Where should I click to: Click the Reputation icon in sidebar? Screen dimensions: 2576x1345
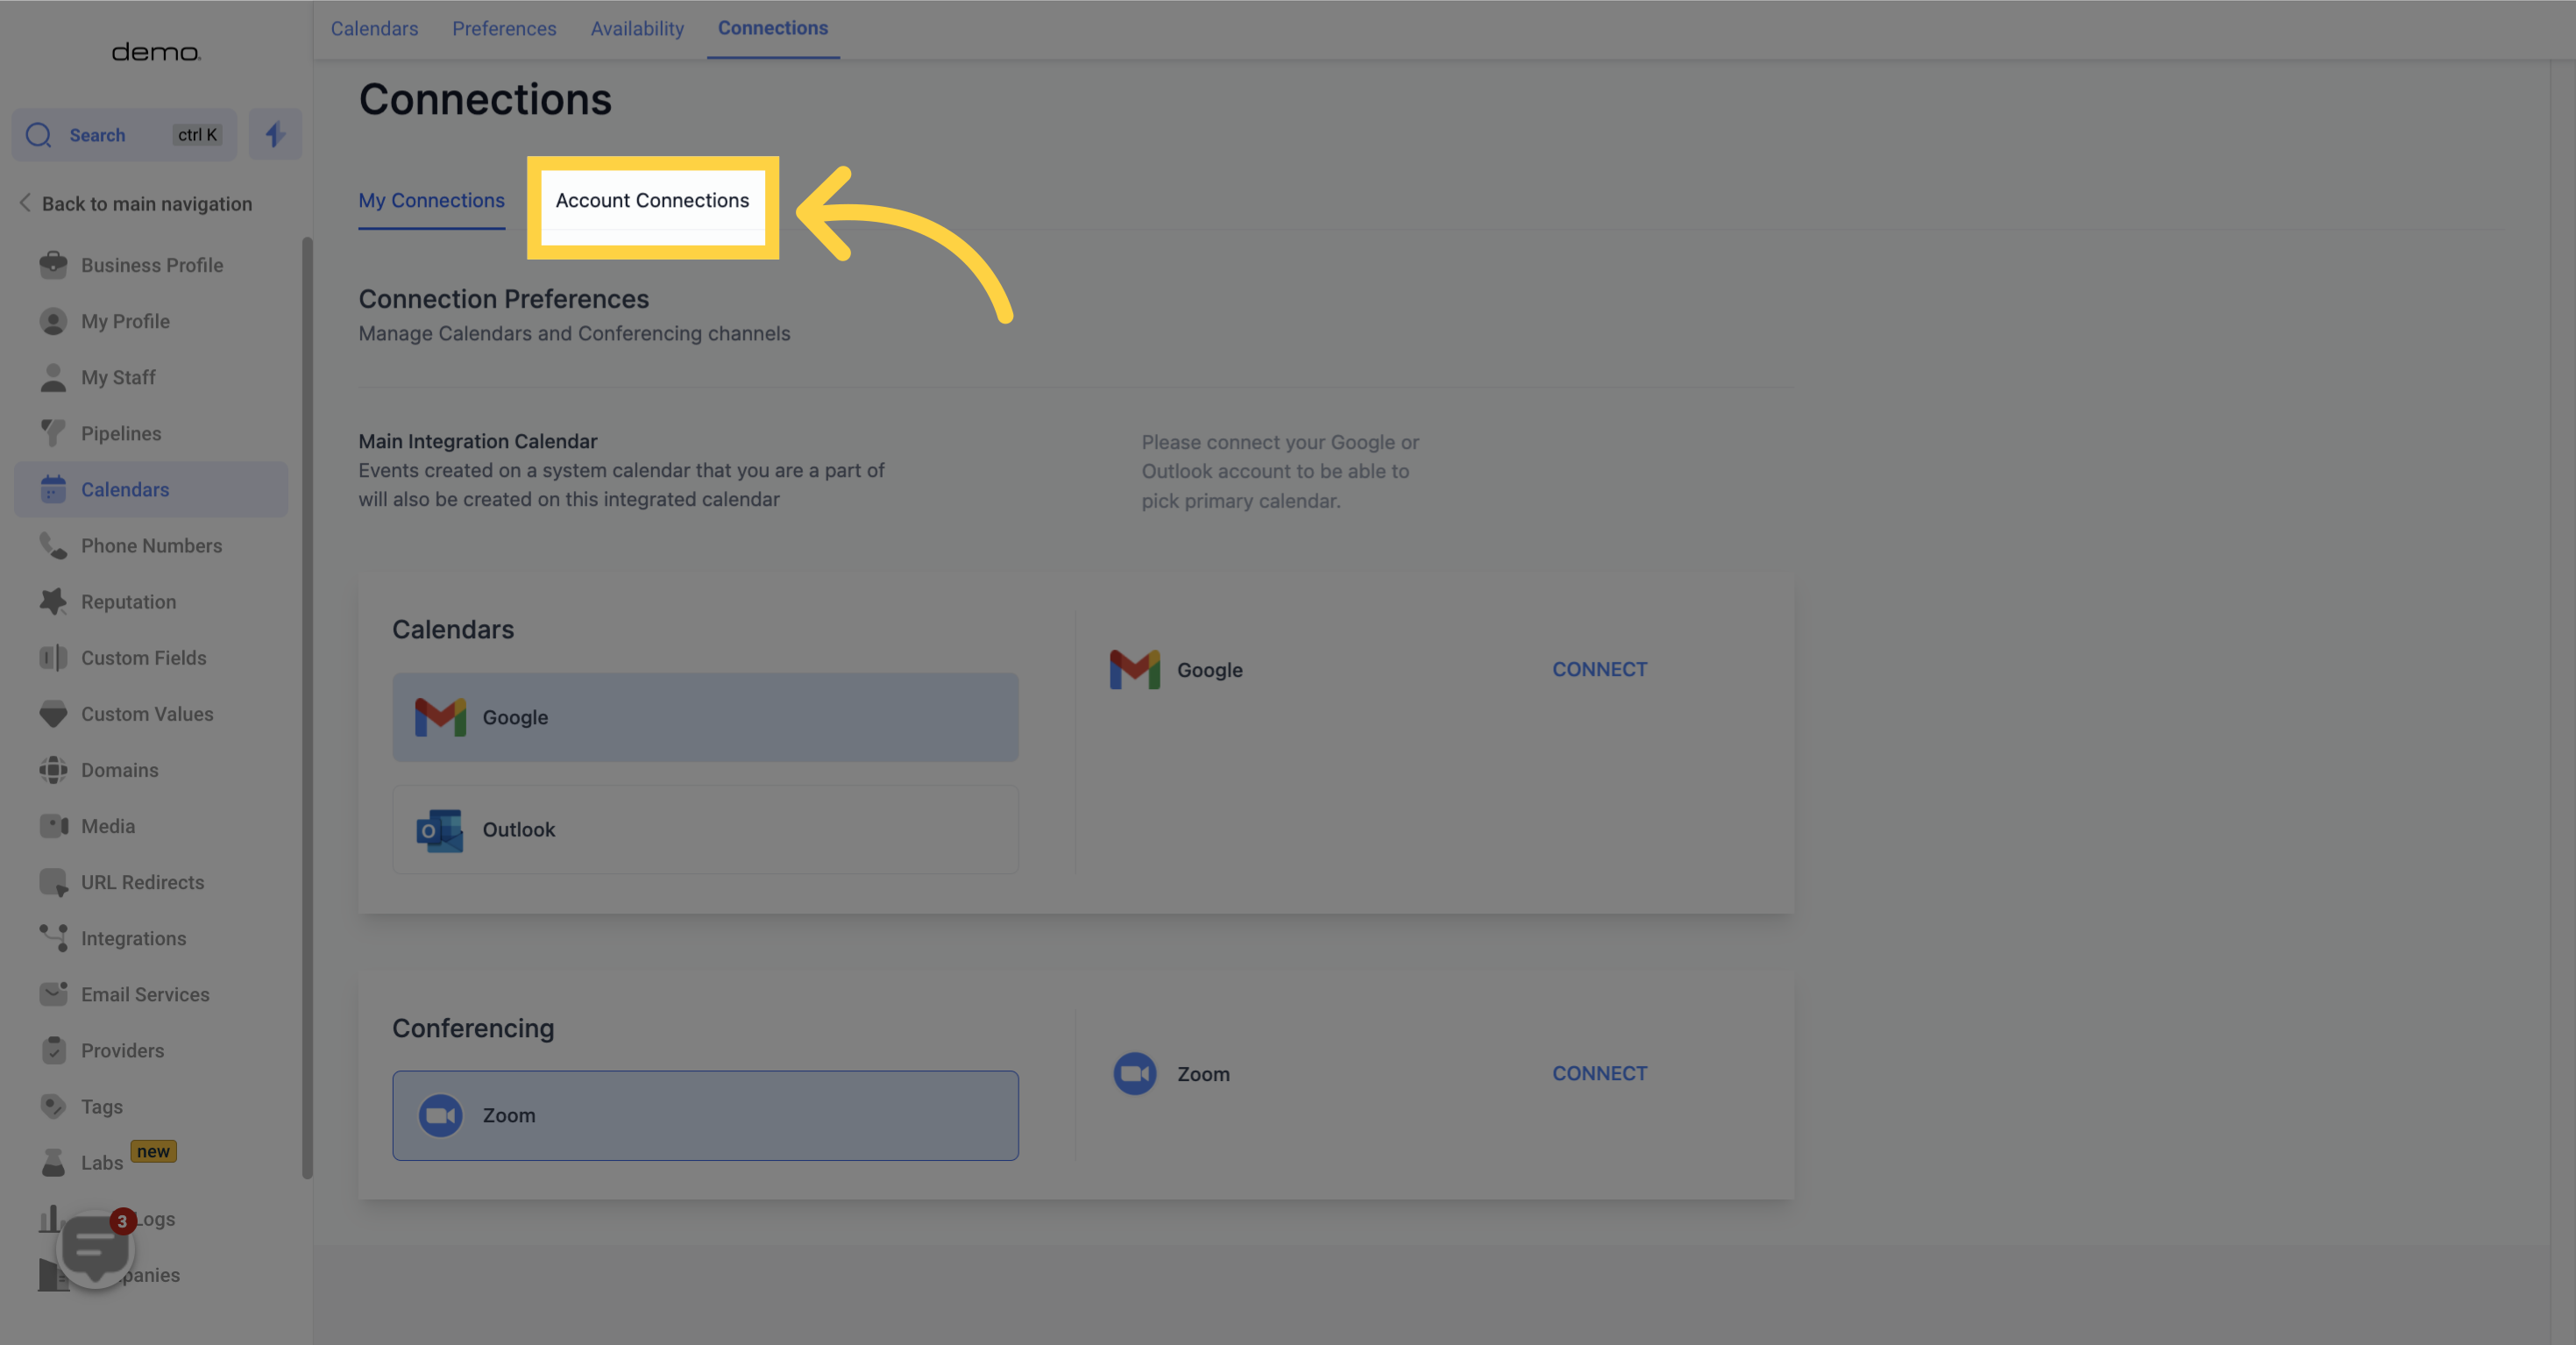(53, 600)
